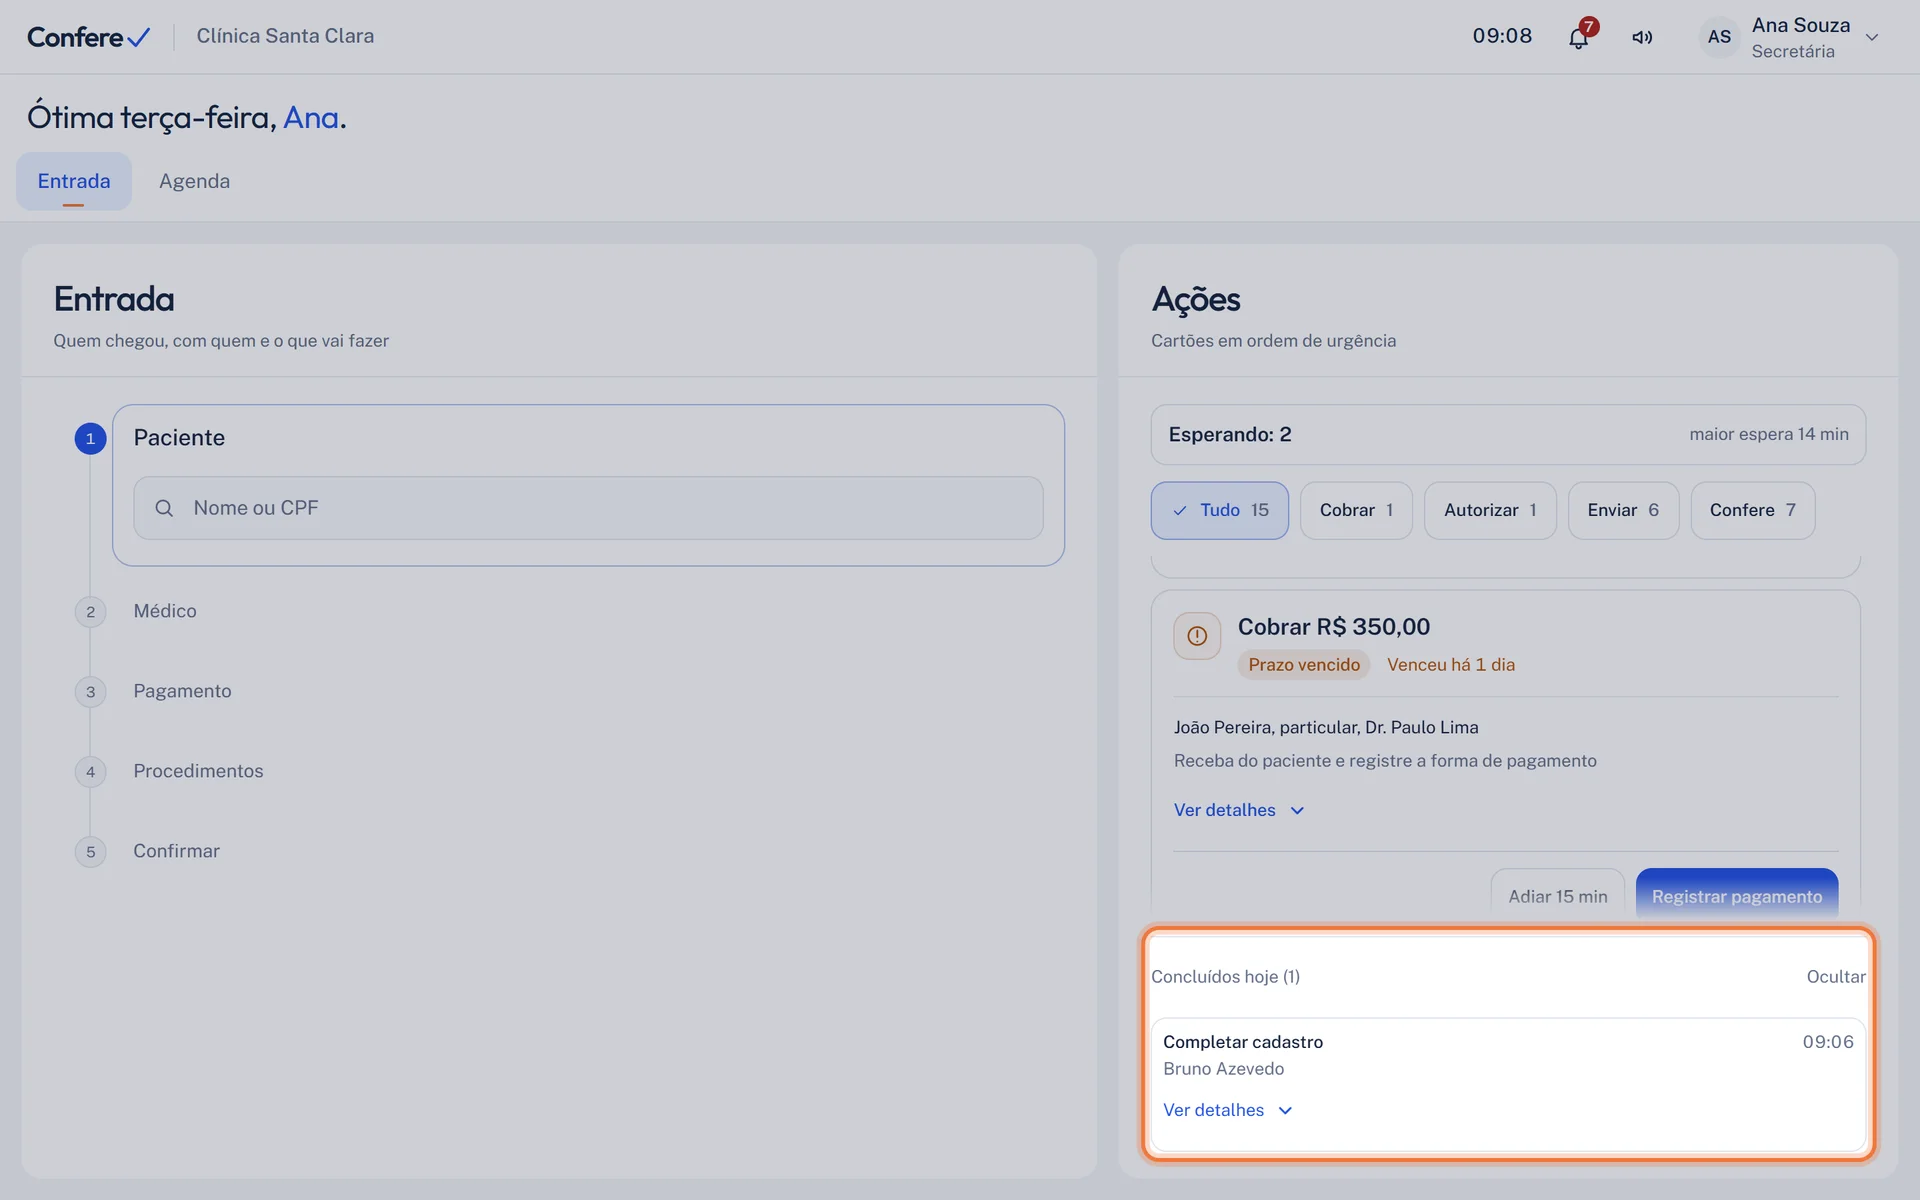Image resolution: width=1920 pixels, height=1200 pixels.
Task: Click the search magnifier in patient field
Action: click(164, 508)
